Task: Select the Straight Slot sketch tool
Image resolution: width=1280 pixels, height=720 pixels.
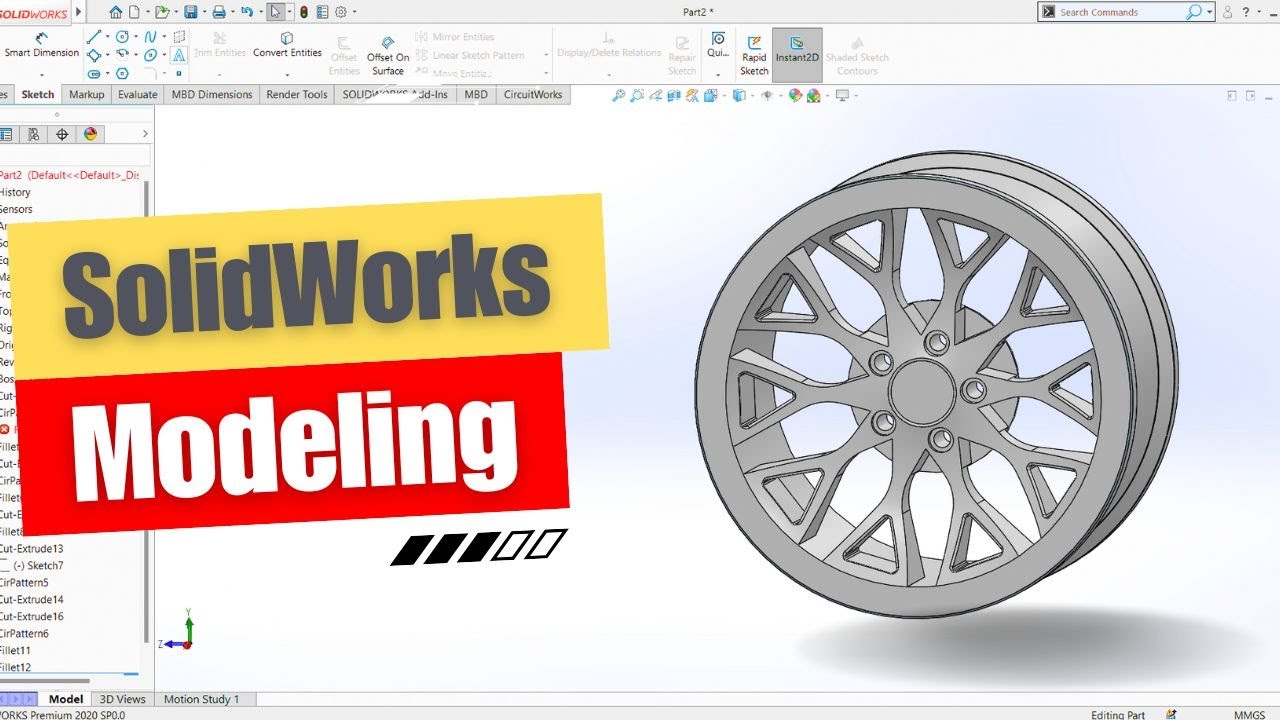Action: (x=94, y=73)
